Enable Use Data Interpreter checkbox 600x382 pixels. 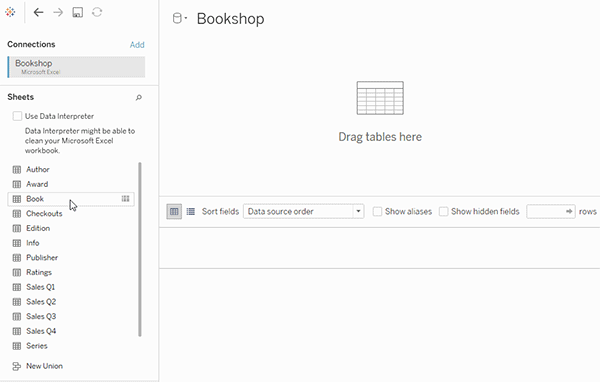(17, 116)
